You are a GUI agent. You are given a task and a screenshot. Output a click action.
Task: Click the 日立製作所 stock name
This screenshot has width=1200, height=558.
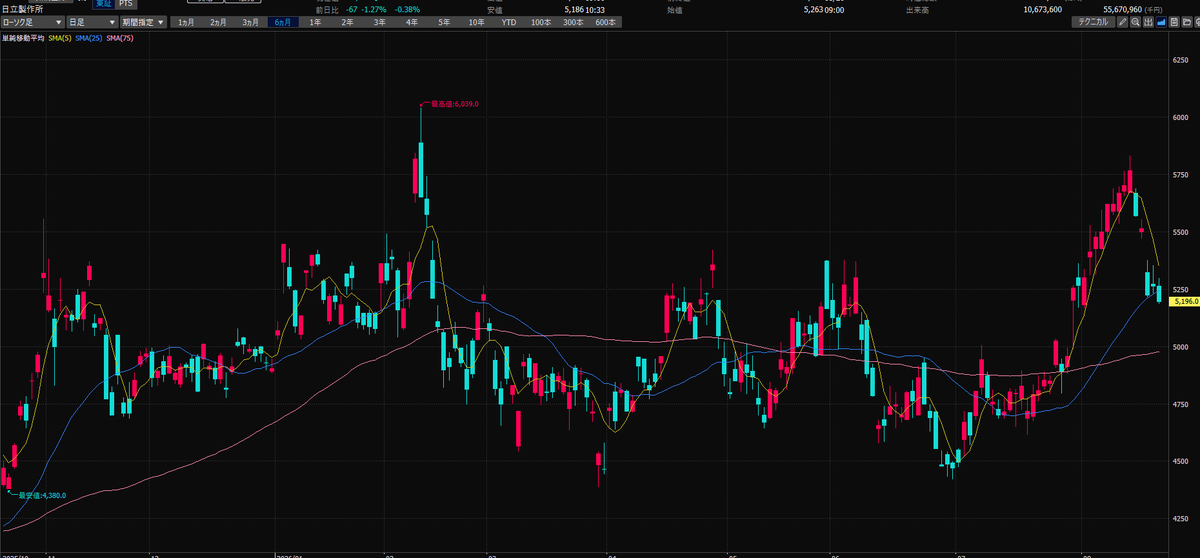[x=22, y=9]
